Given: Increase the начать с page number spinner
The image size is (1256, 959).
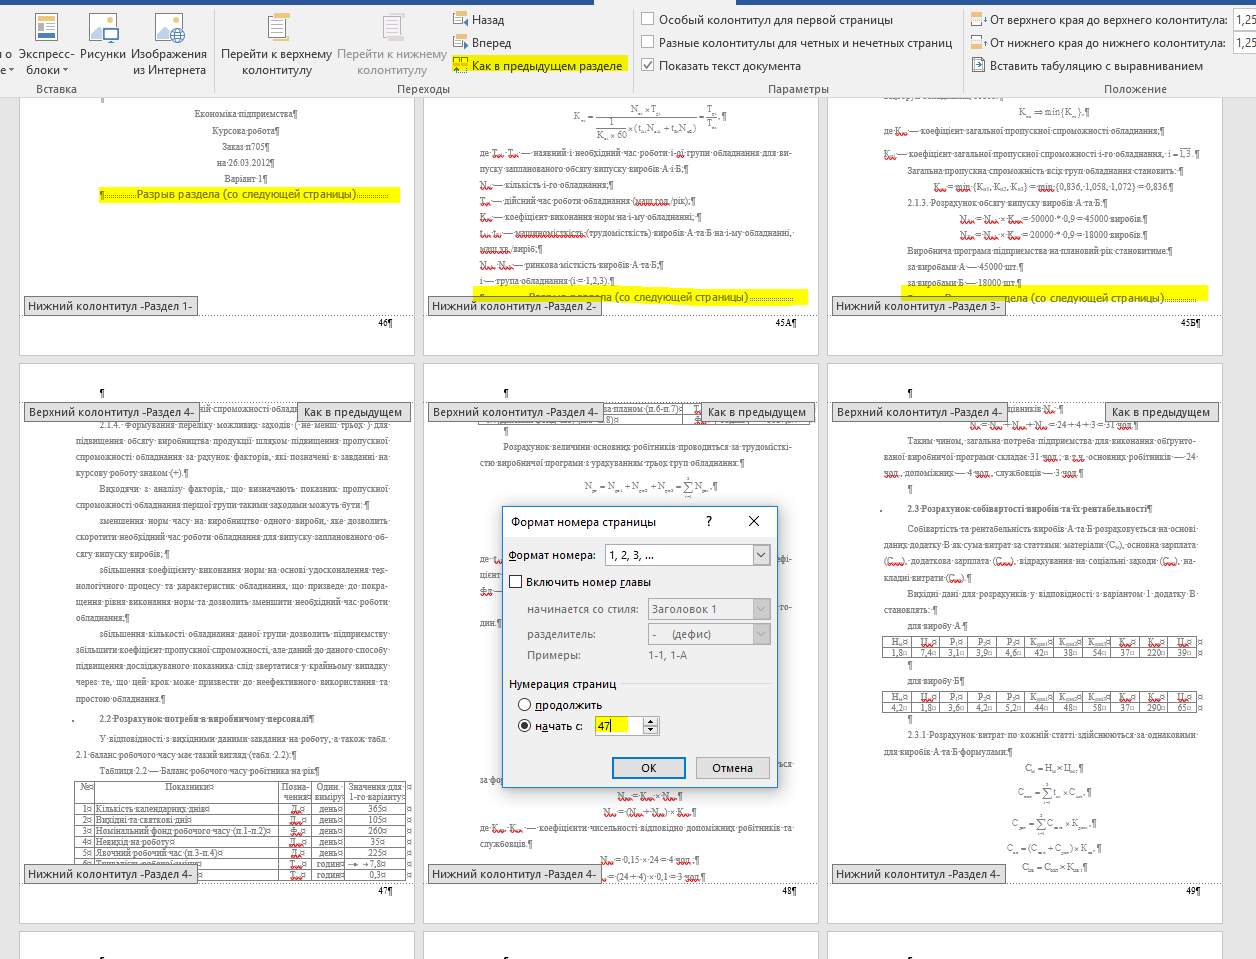Looking at the screenshot, I should point(651,722).
